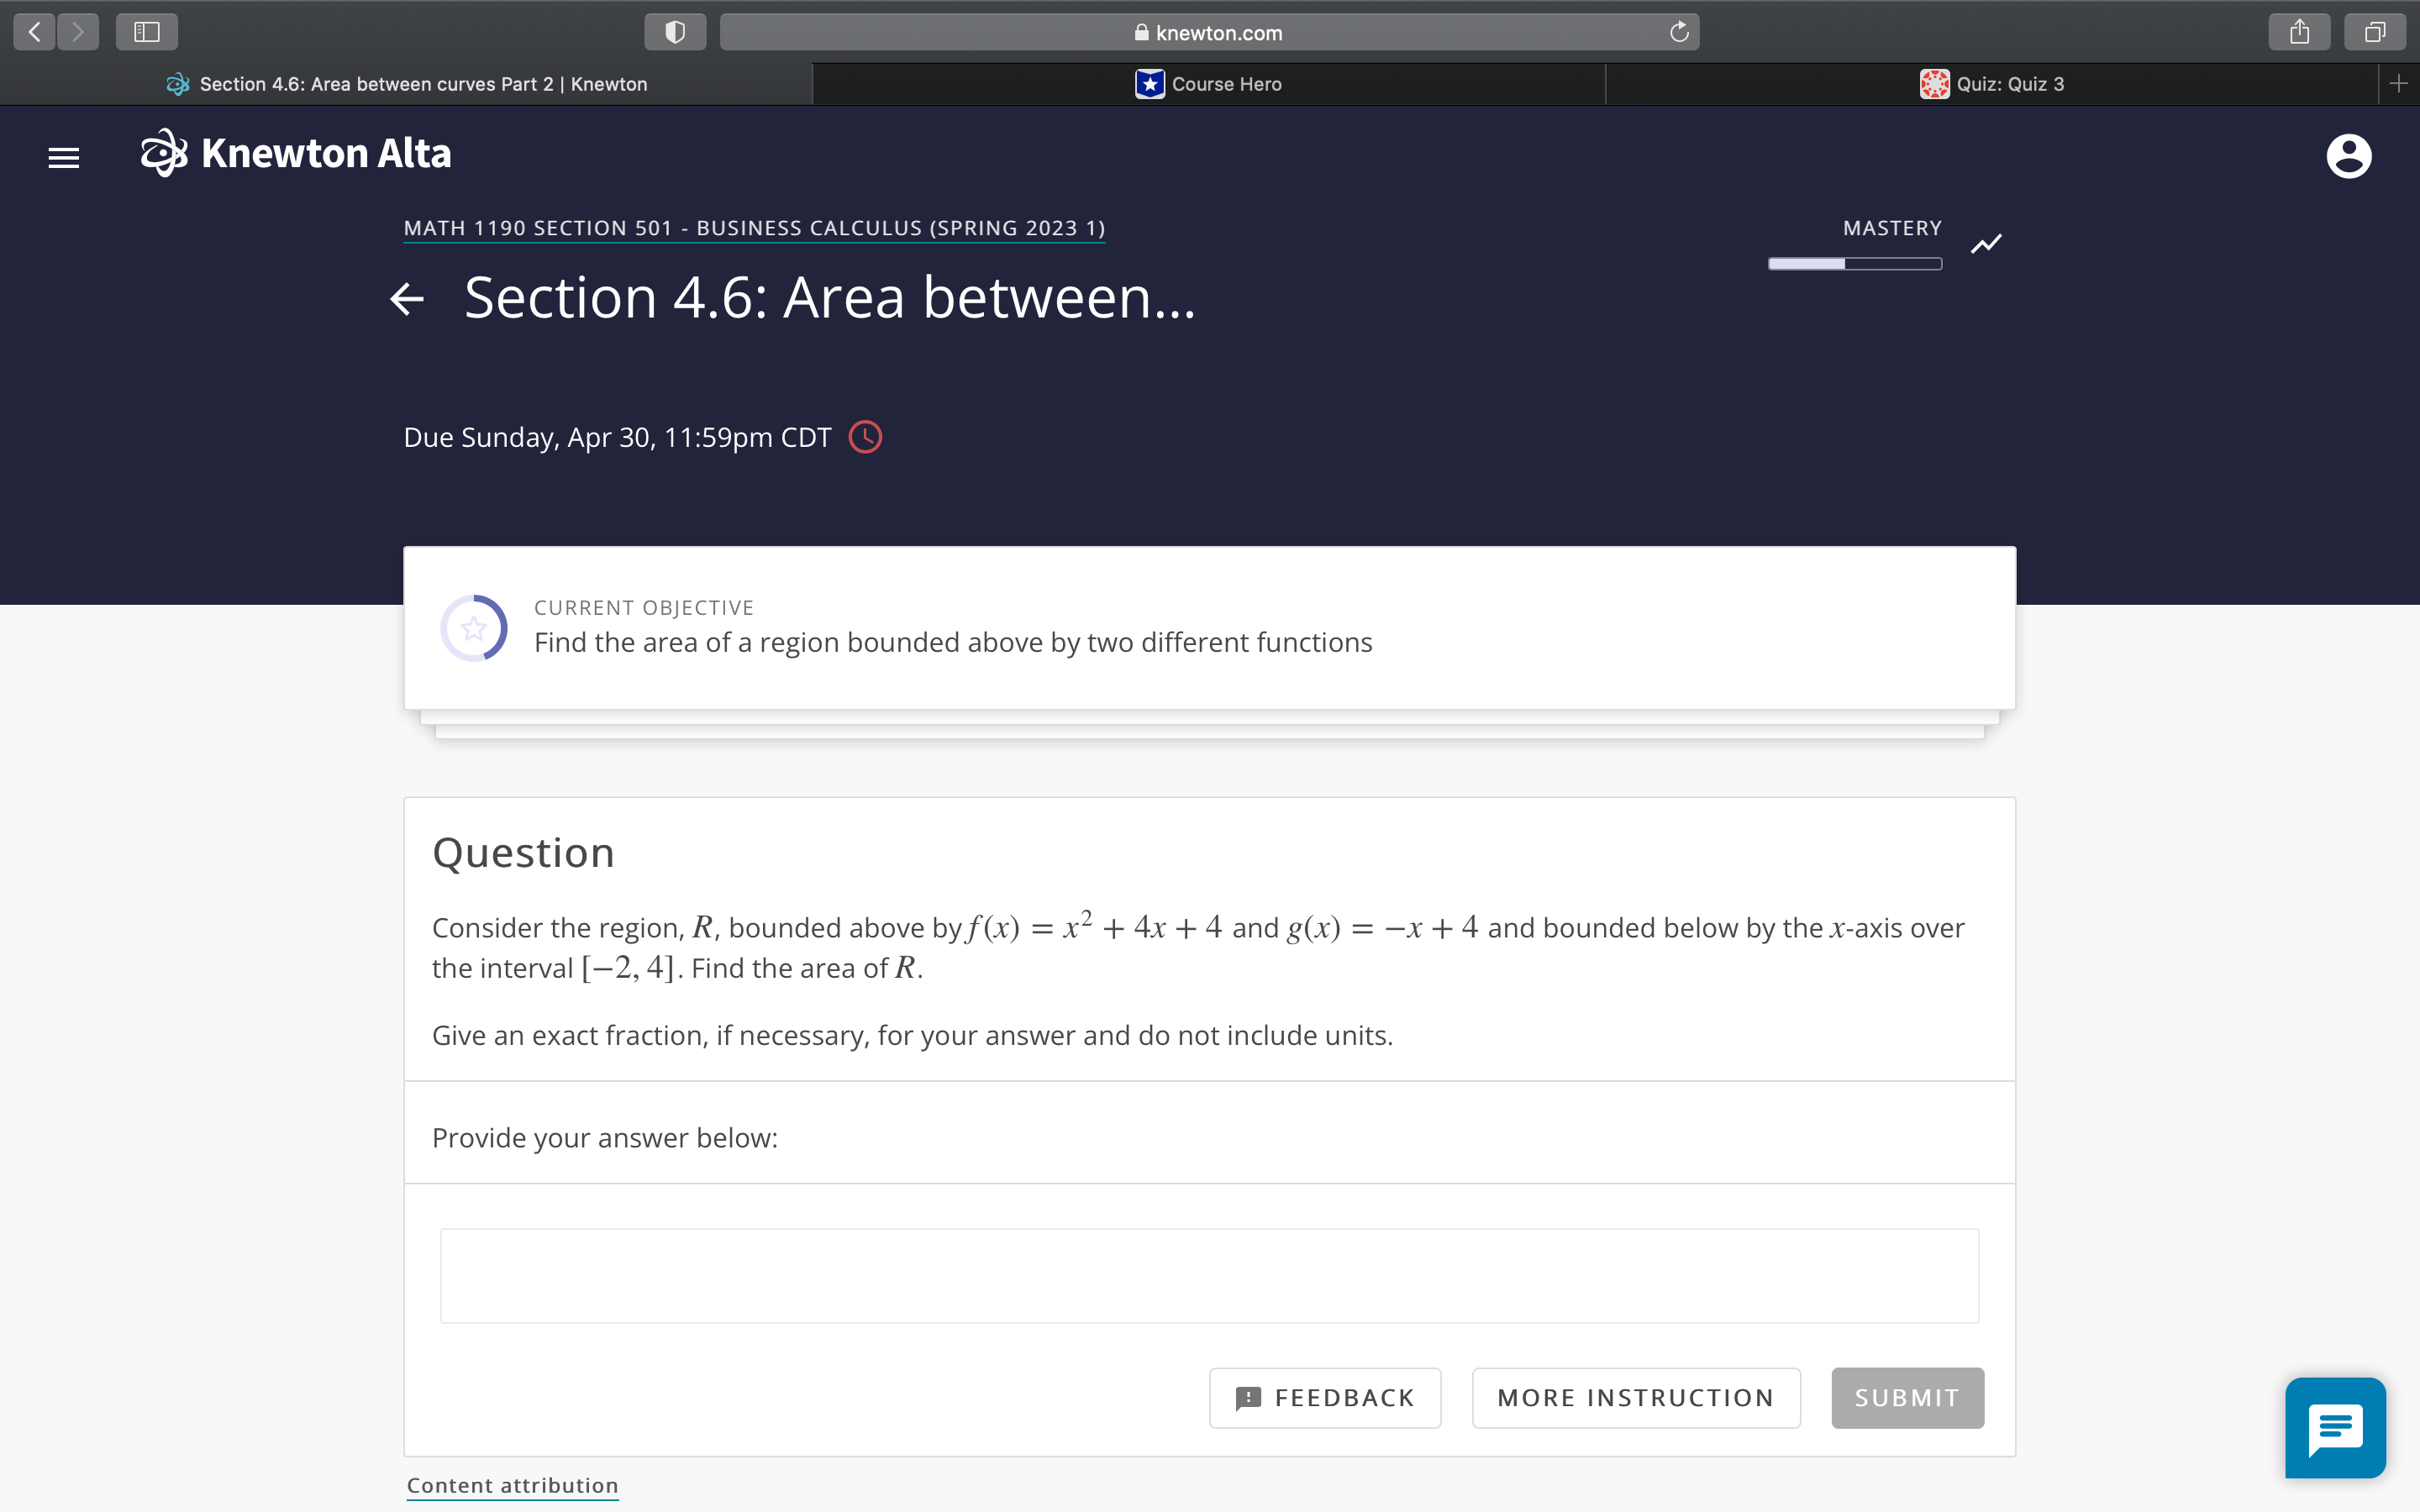Screen dimensions: 2420x1512
Task: Open the hamburger navigation menu
Action: click(64, 157)
